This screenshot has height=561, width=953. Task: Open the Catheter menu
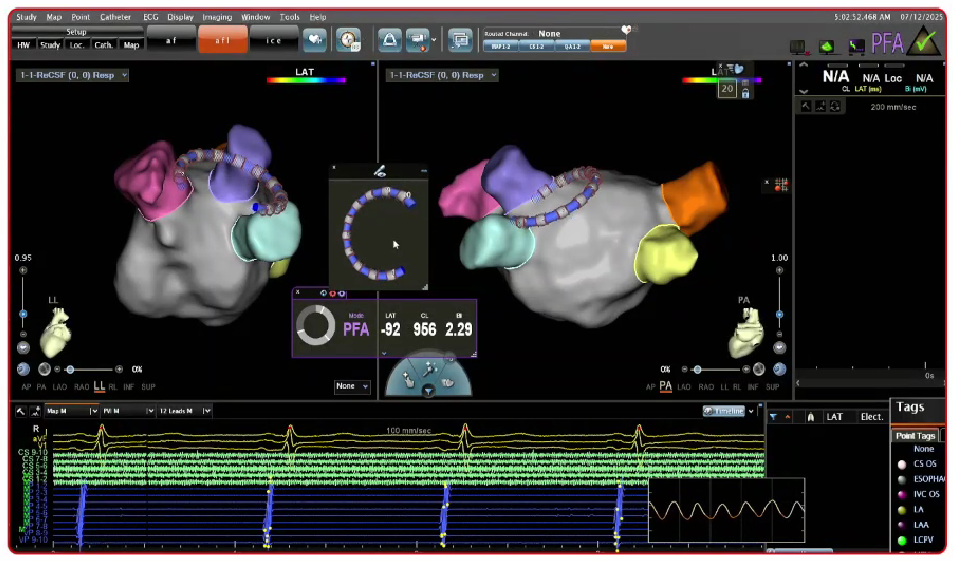(115, 17)
